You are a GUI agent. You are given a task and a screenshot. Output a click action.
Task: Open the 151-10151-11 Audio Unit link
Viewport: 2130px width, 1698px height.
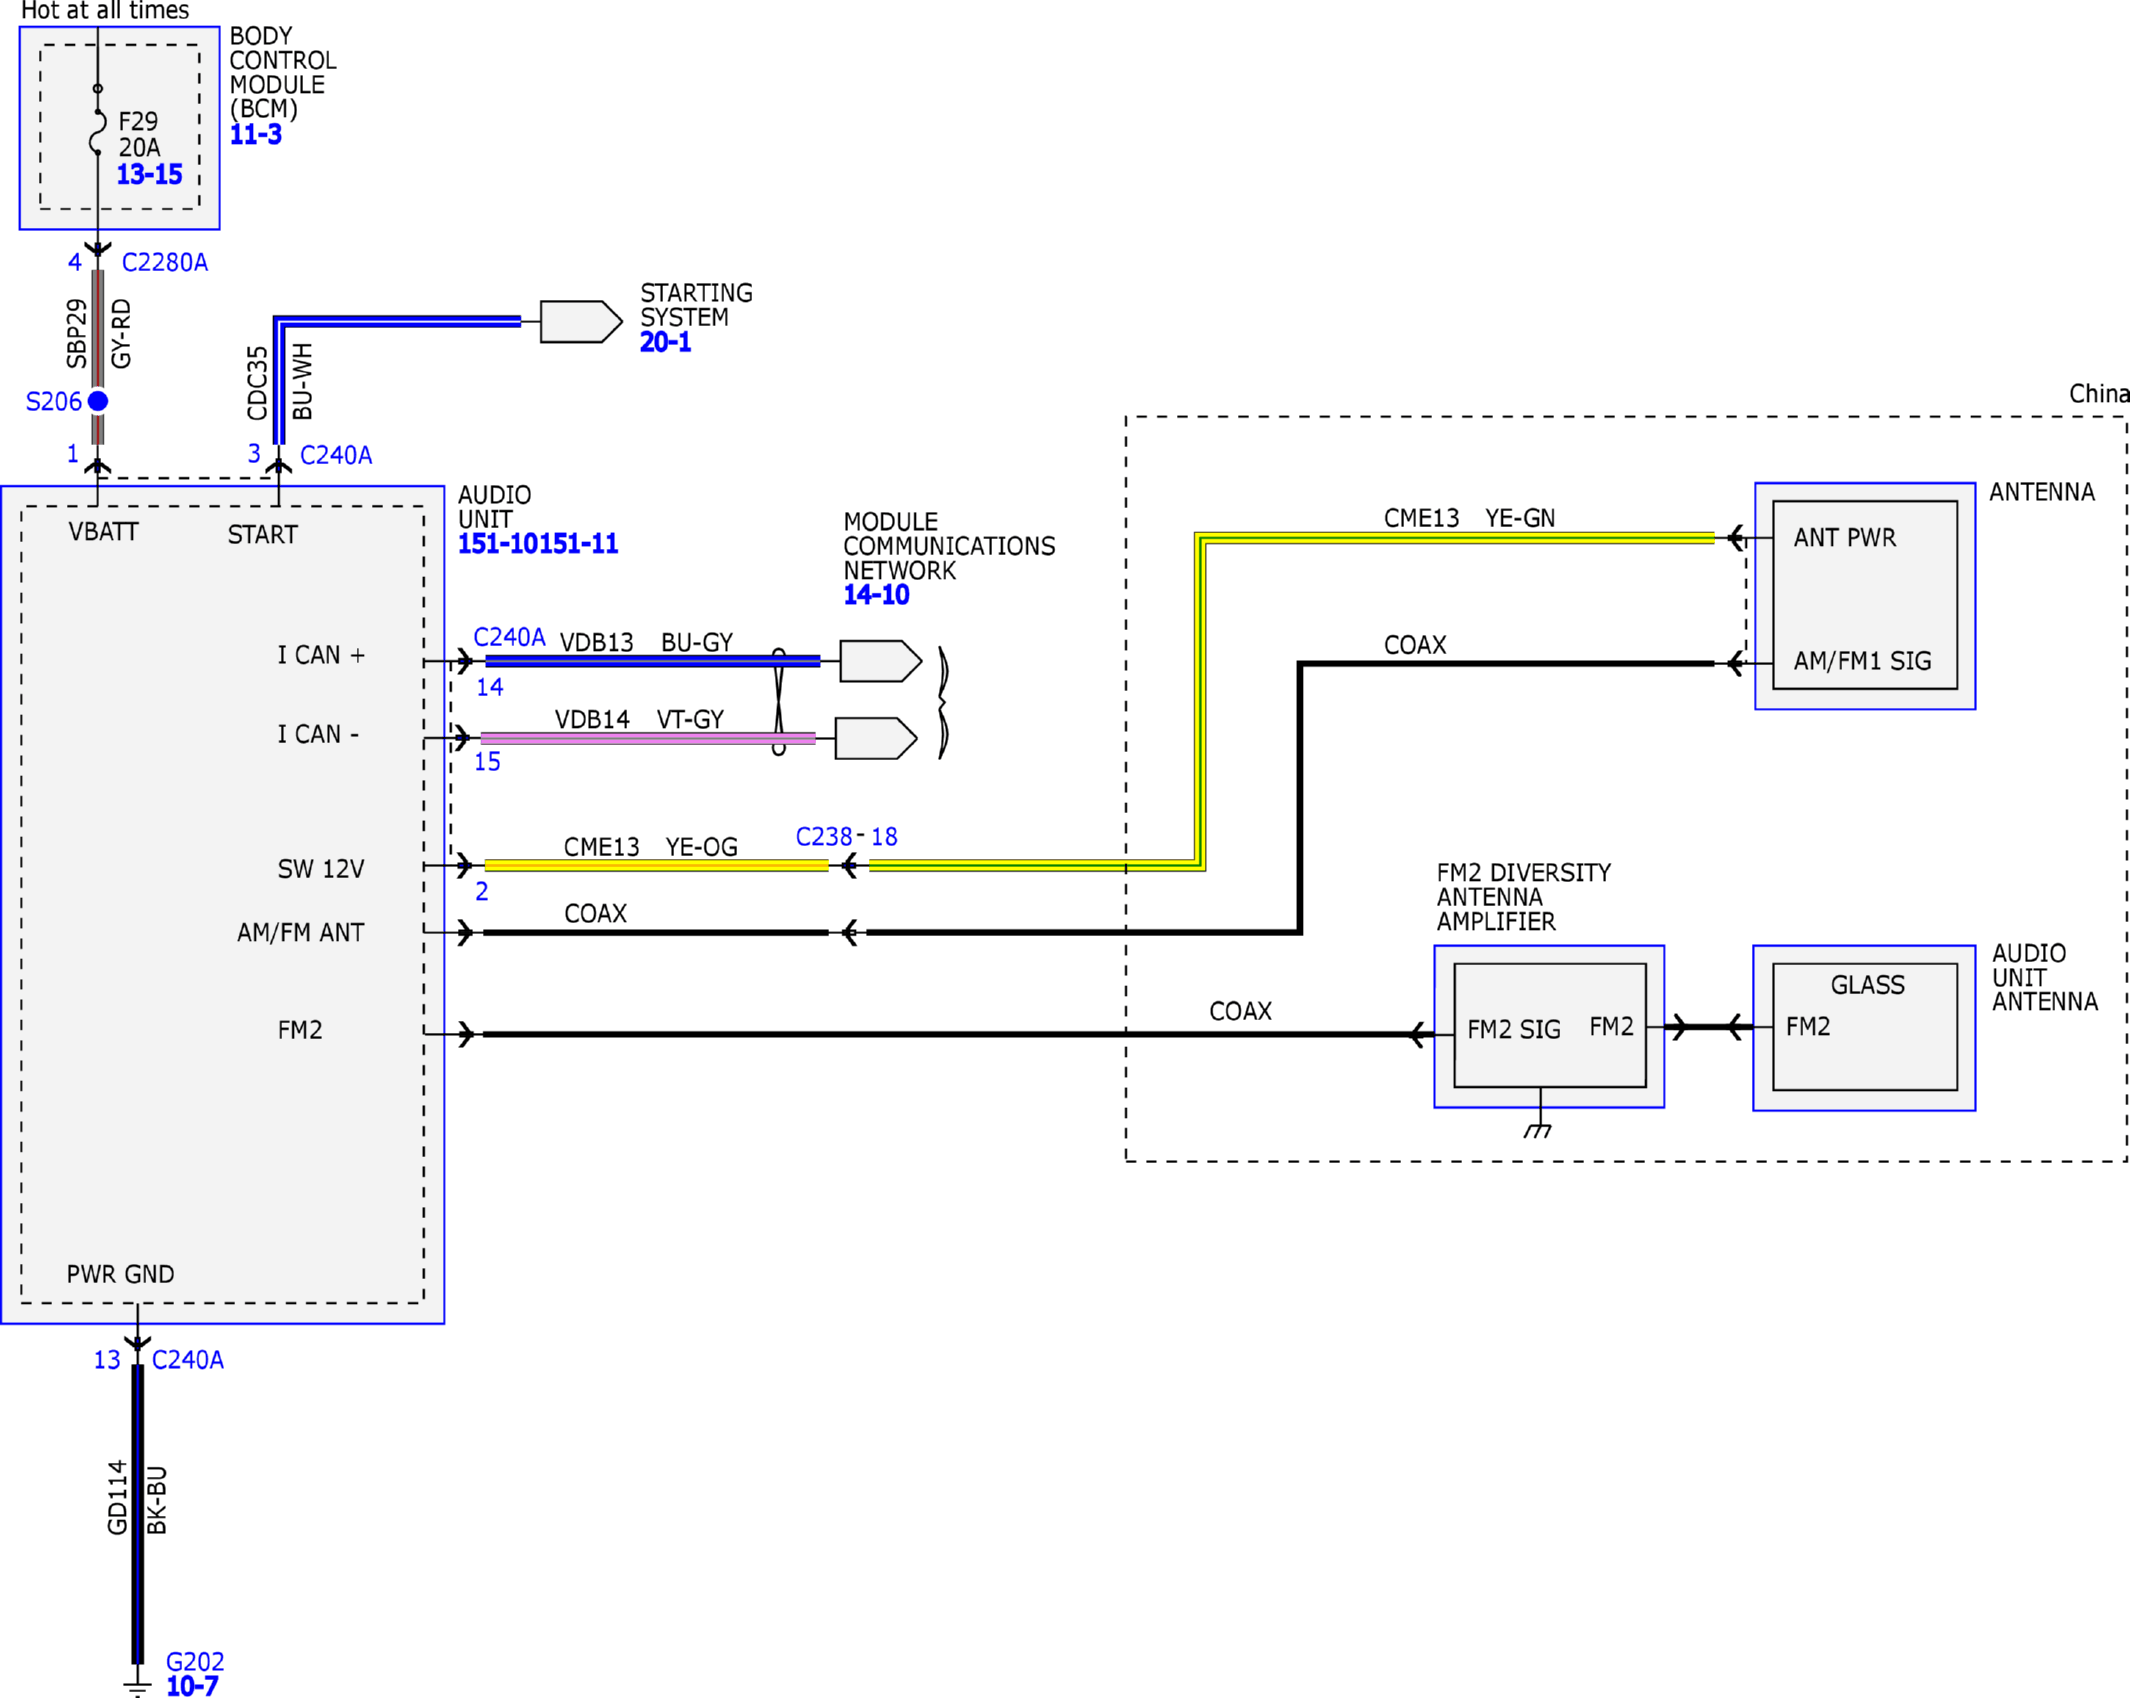click(538, 544)
